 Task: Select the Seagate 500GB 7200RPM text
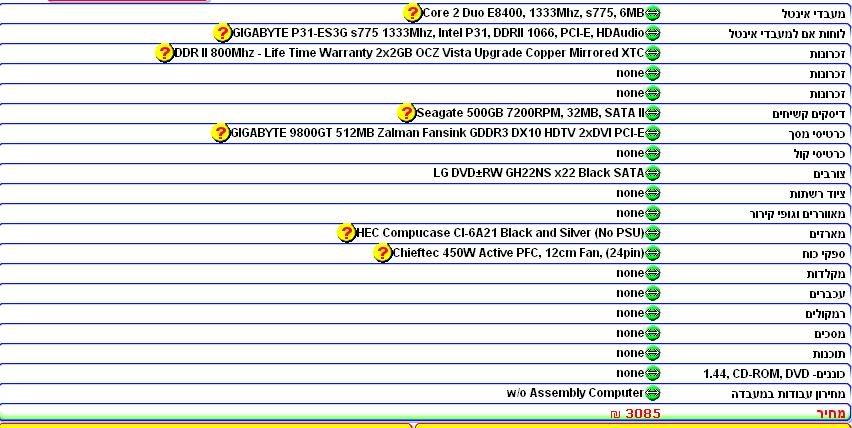(x=530, y=112)
